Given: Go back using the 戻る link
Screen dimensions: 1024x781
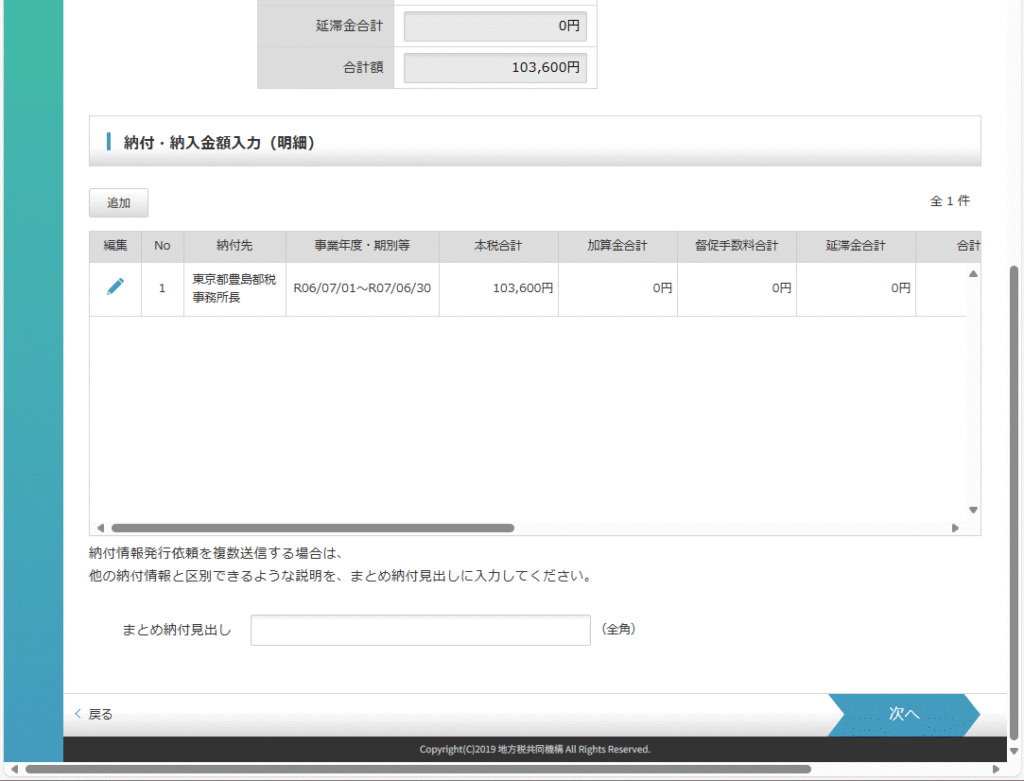Looking at the screenshot, I should point(95,714).
